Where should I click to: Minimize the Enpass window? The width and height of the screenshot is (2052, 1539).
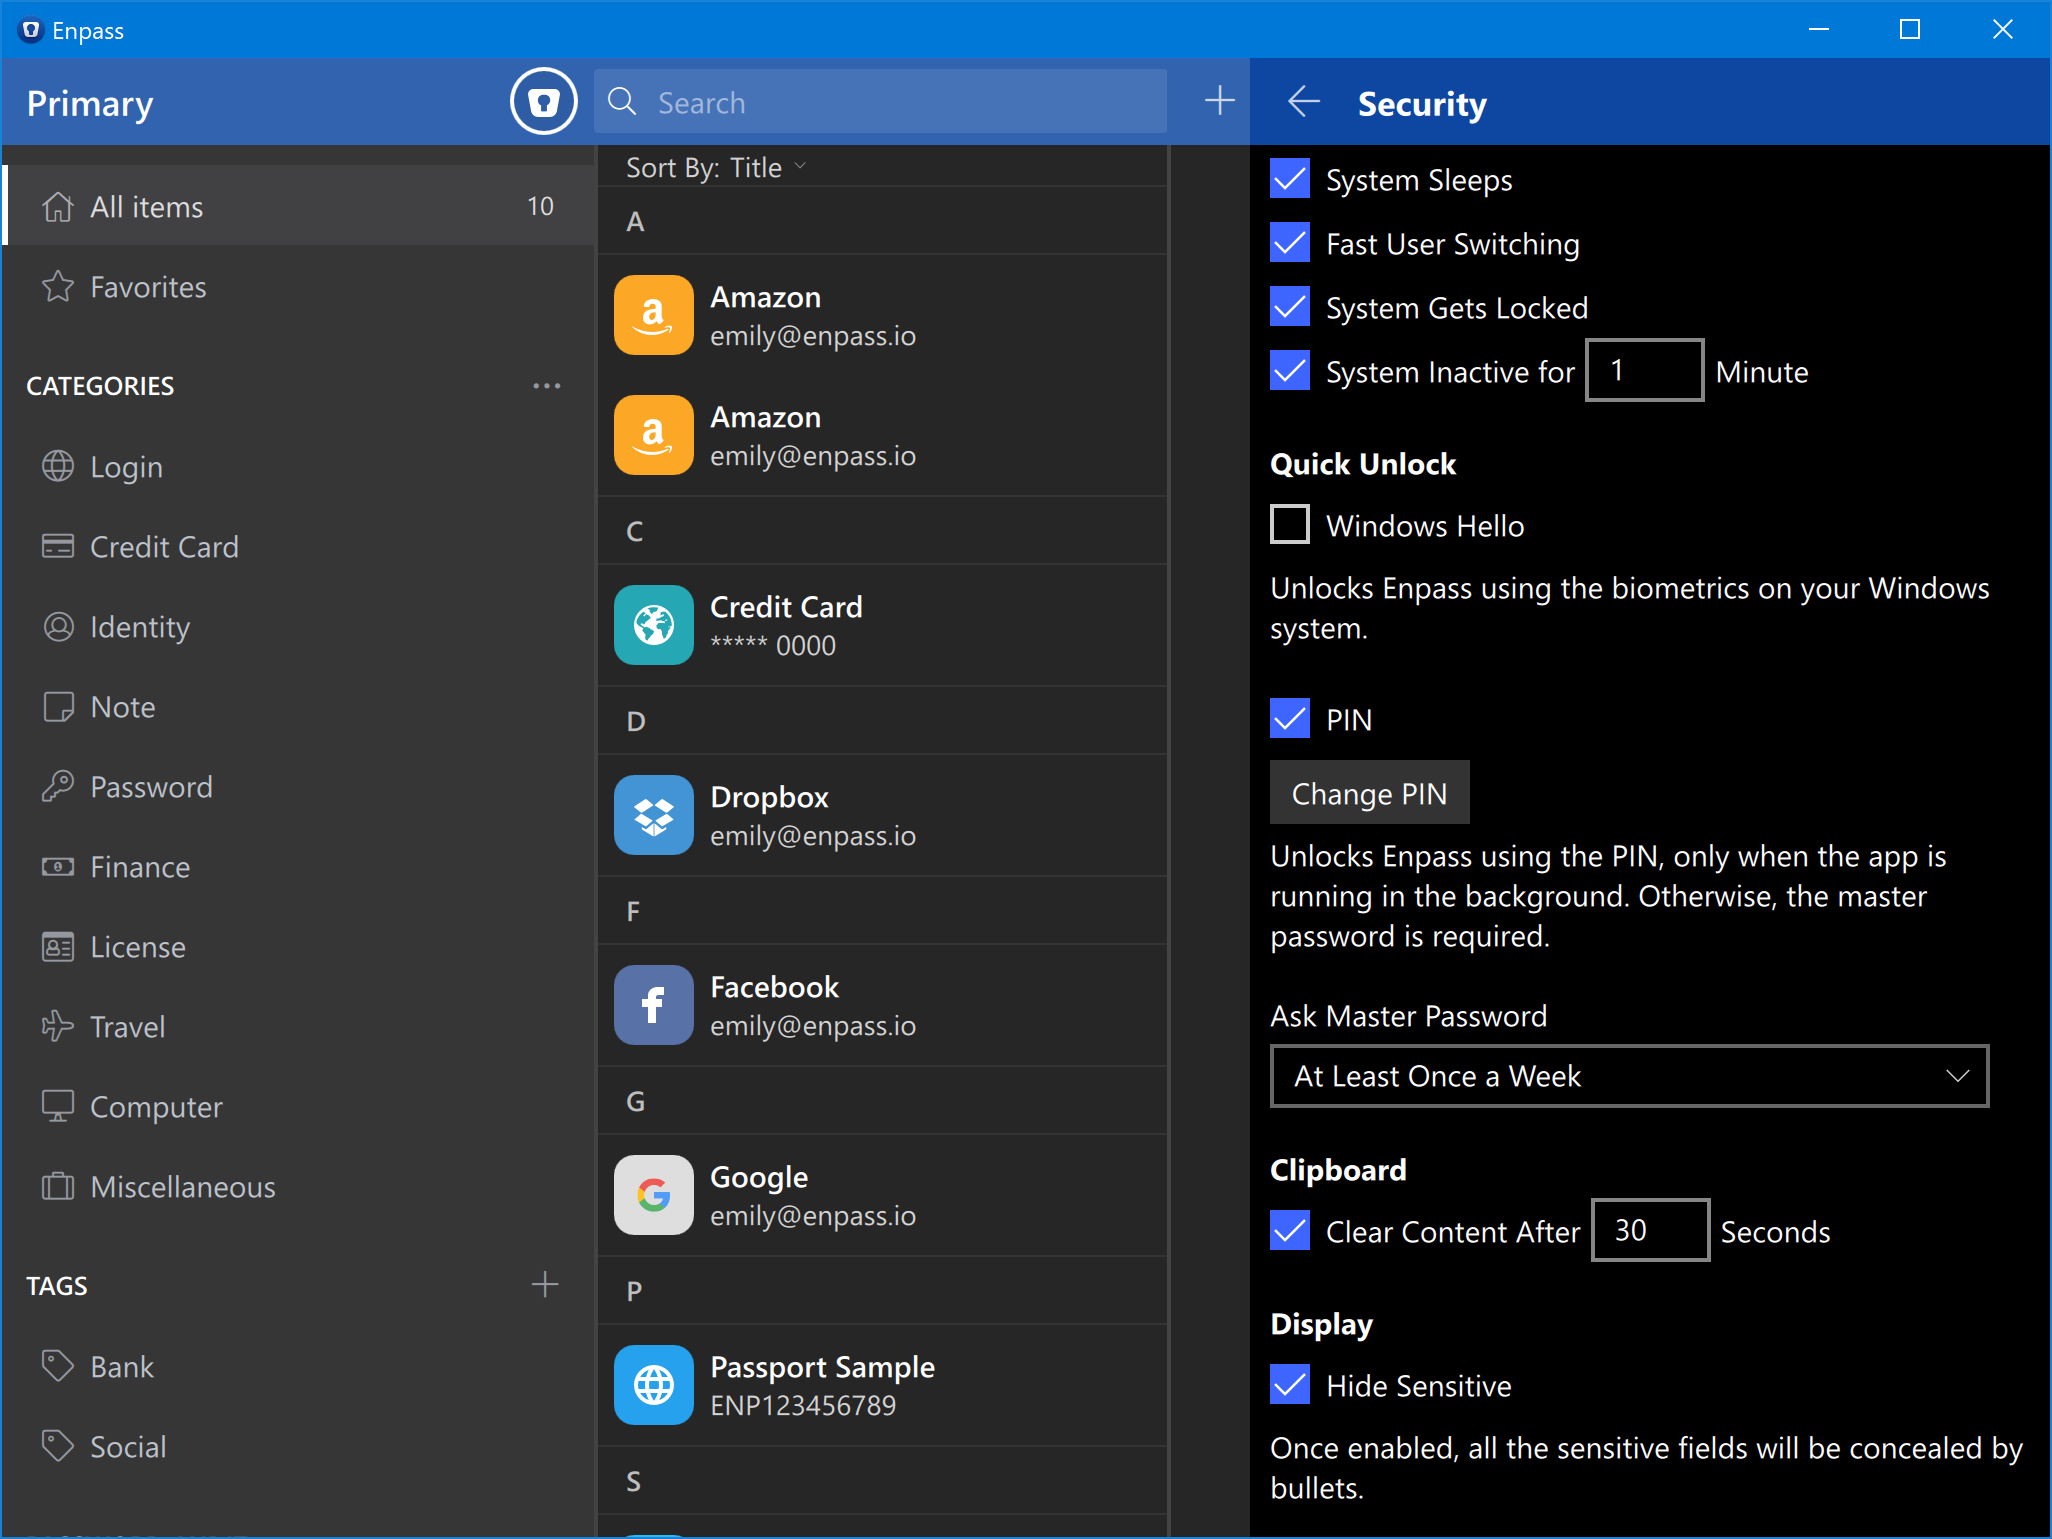(x=1818, y=29)
